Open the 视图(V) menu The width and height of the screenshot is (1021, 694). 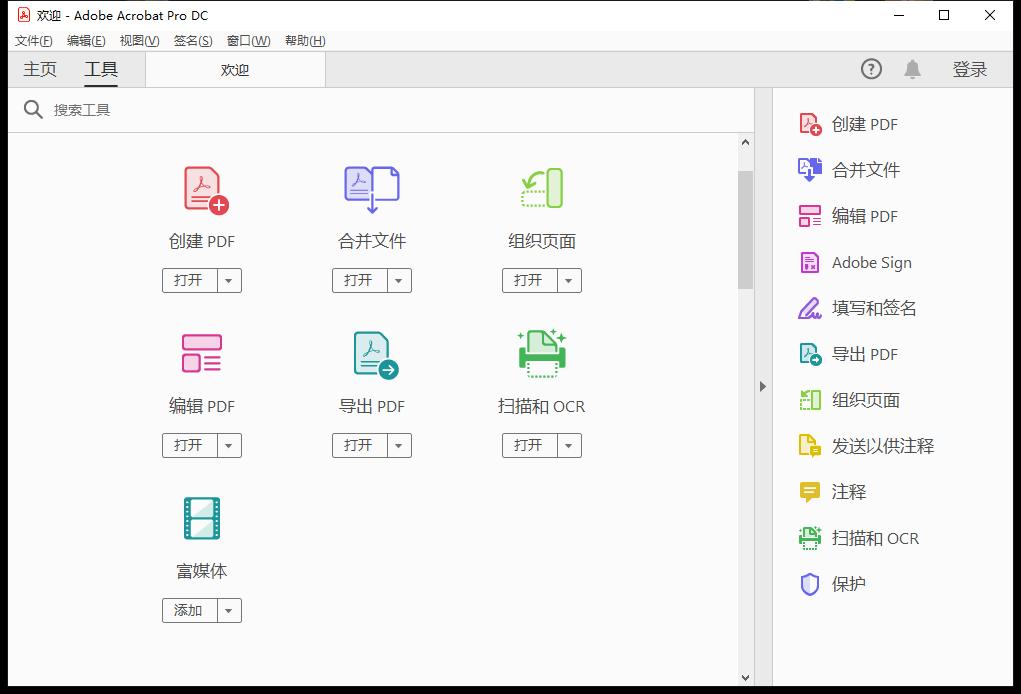point(139,40)
